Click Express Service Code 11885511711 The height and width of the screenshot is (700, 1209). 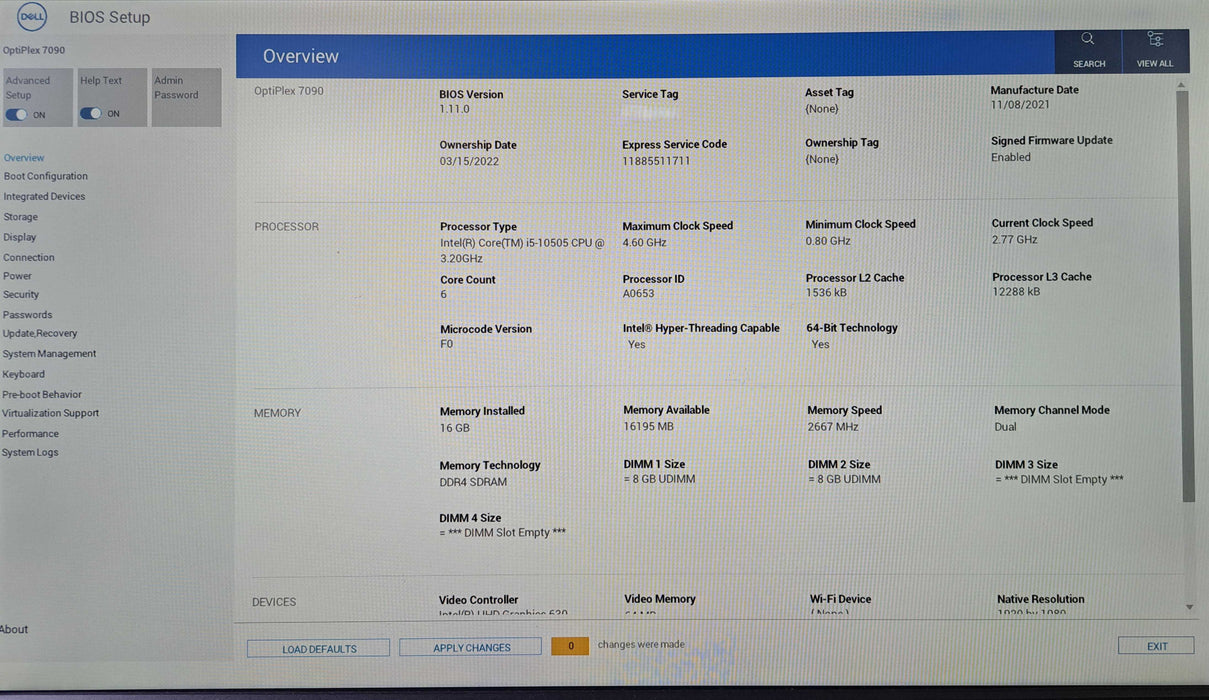pos(656,161)
